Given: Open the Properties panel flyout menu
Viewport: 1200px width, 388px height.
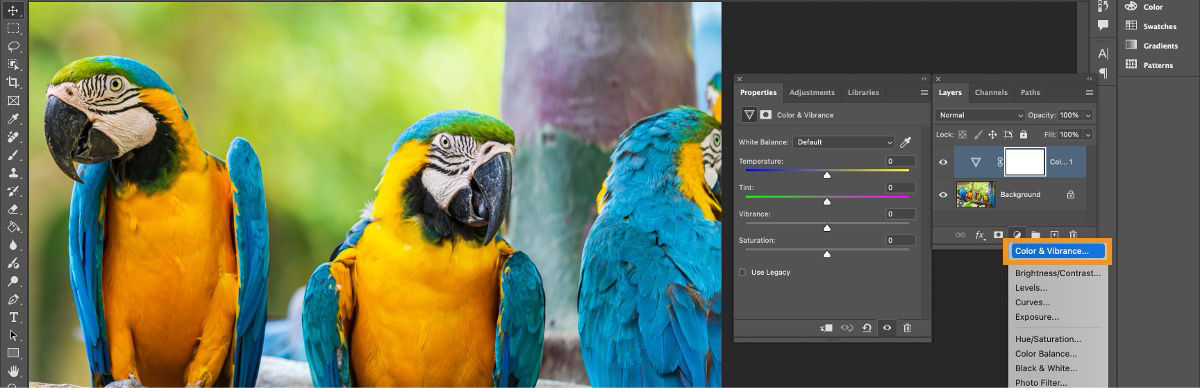Looking at the screenshot, I should point(924,92).
